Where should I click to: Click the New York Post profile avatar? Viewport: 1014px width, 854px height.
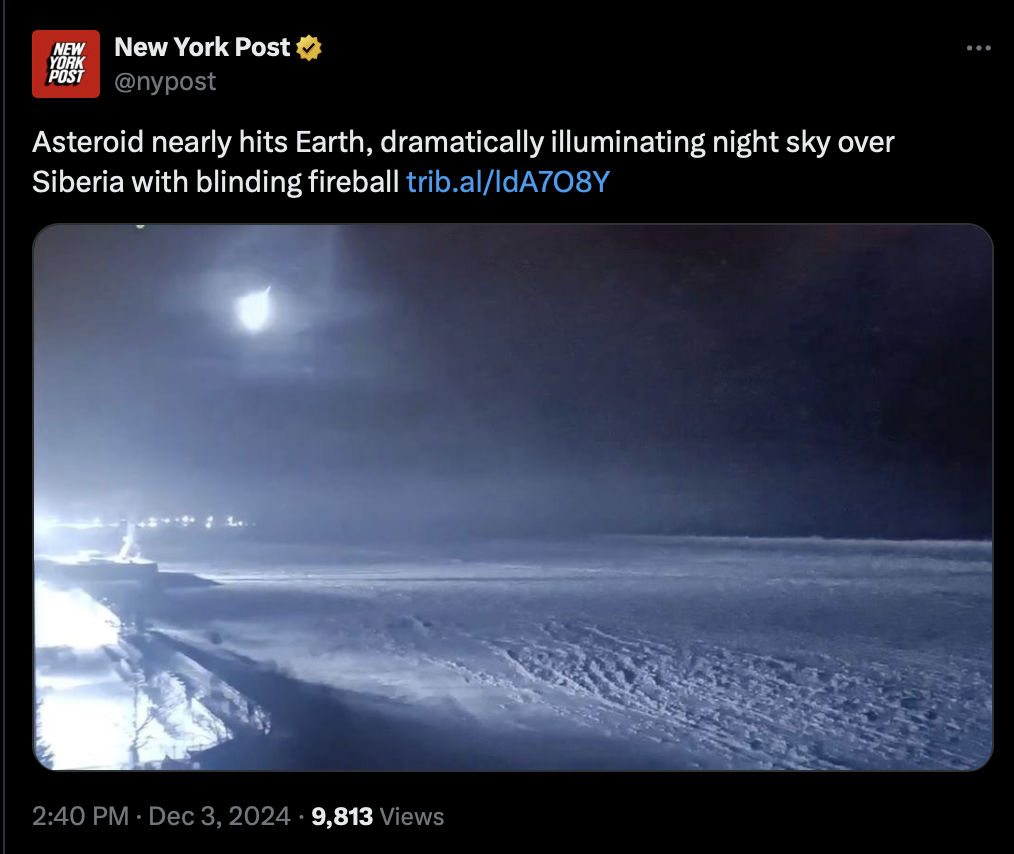coord(66,64)
